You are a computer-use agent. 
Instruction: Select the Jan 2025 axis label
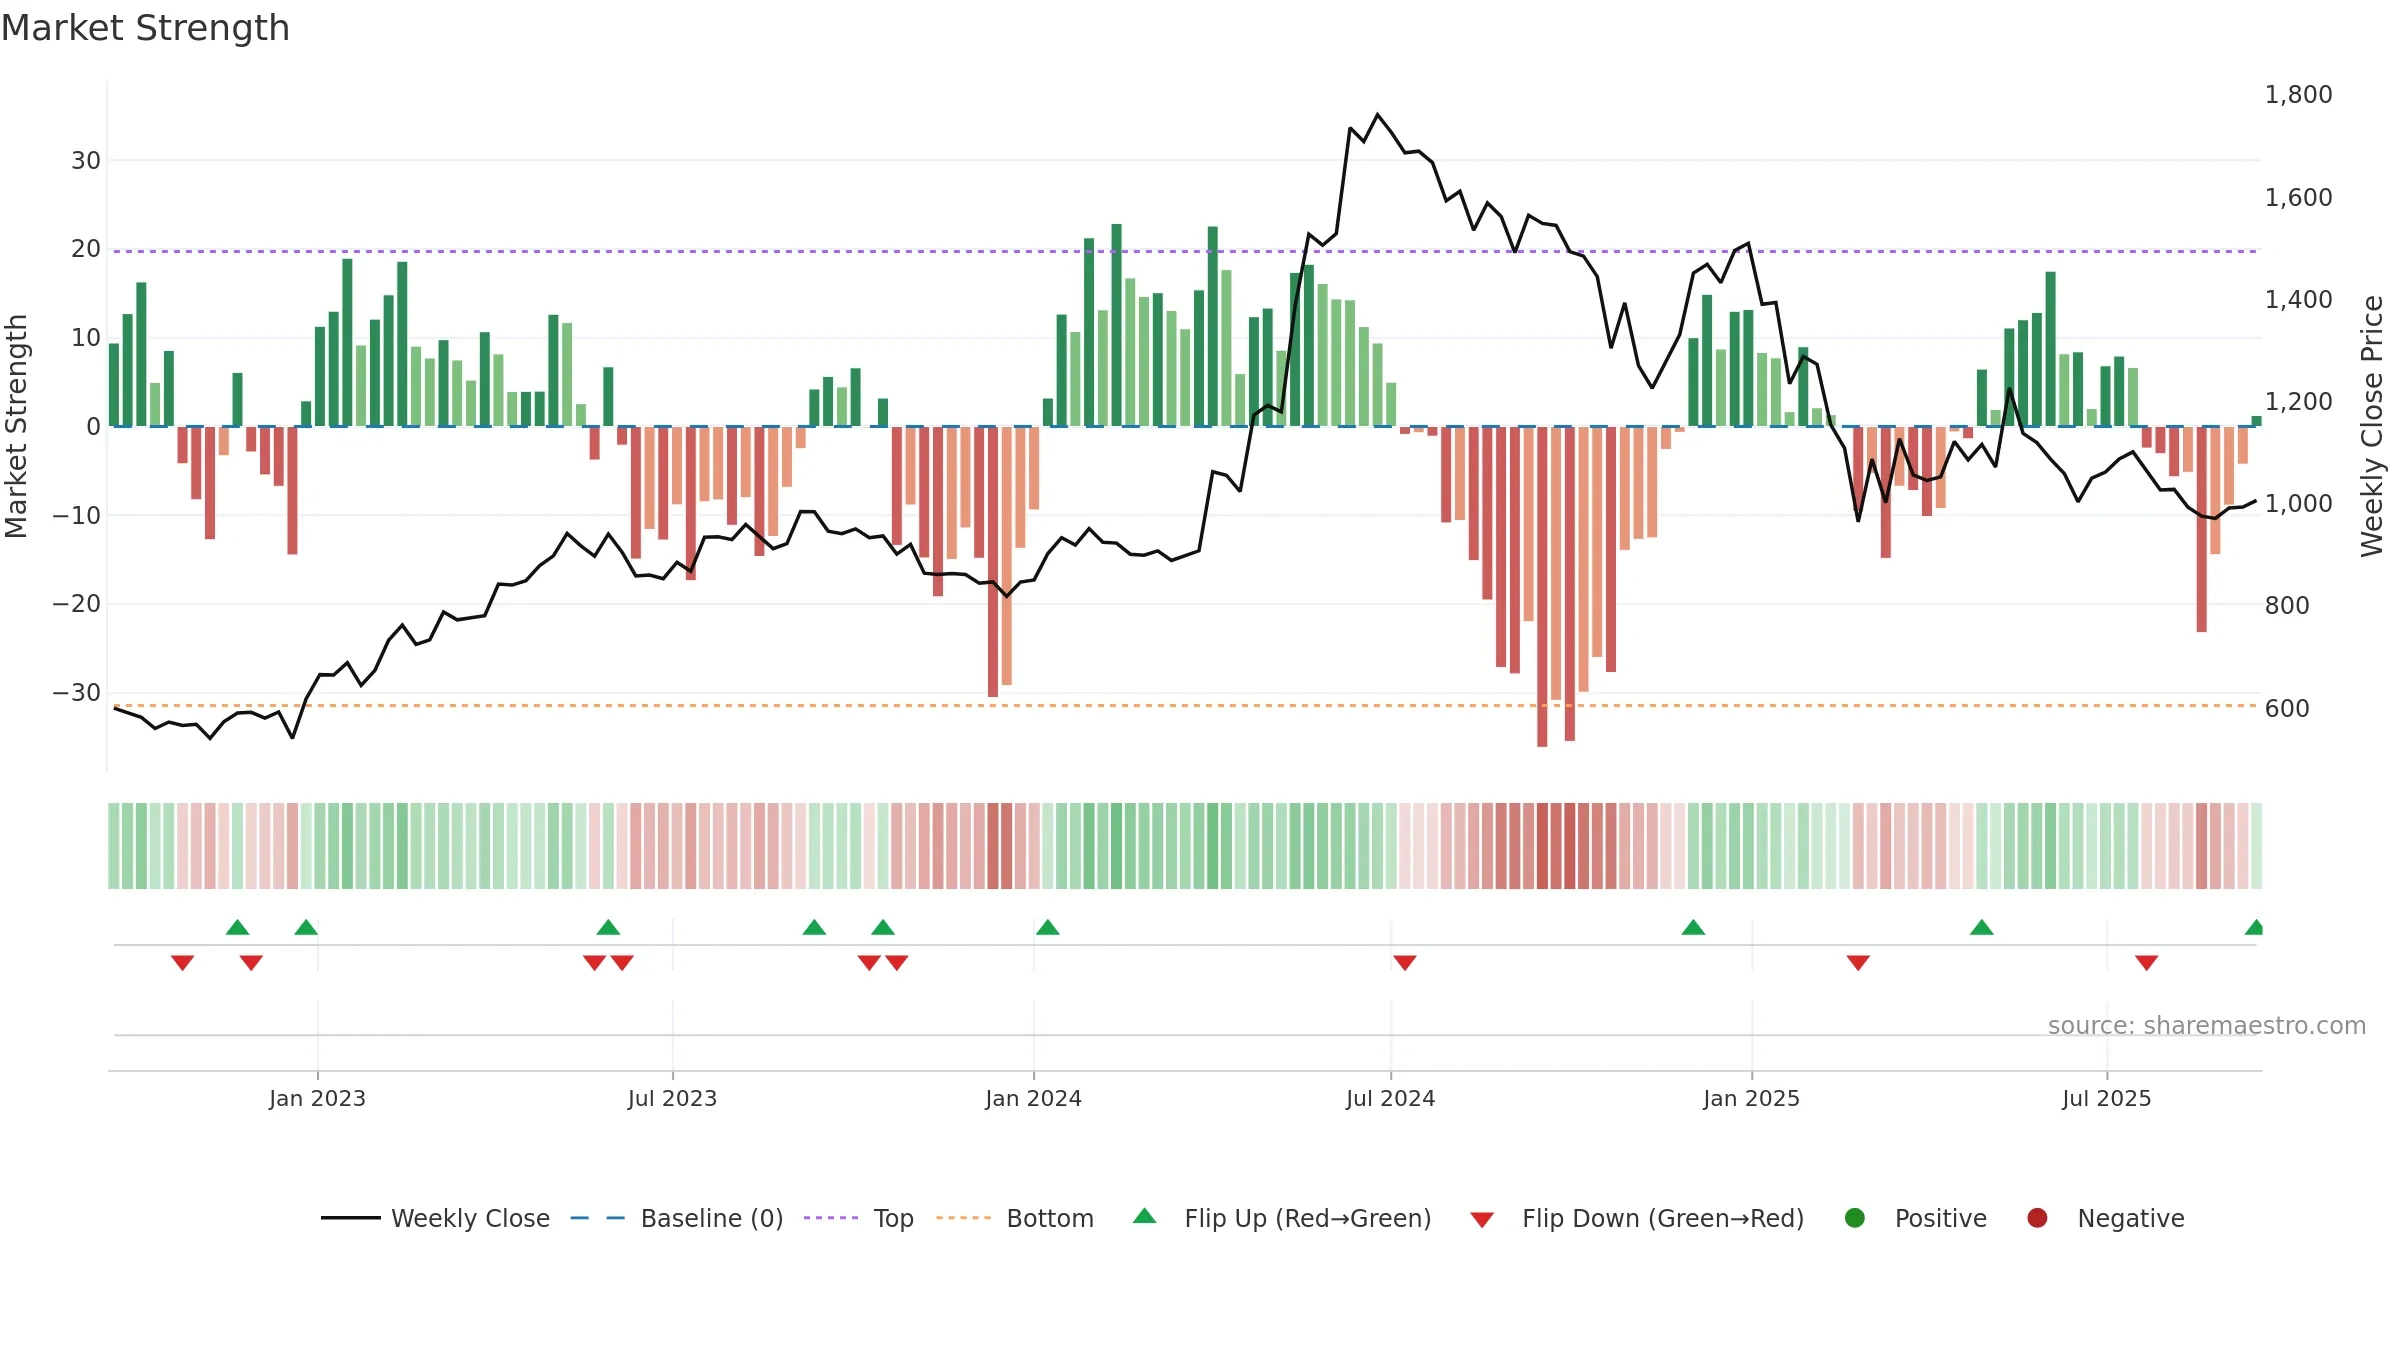[x=1751, y=1098]
